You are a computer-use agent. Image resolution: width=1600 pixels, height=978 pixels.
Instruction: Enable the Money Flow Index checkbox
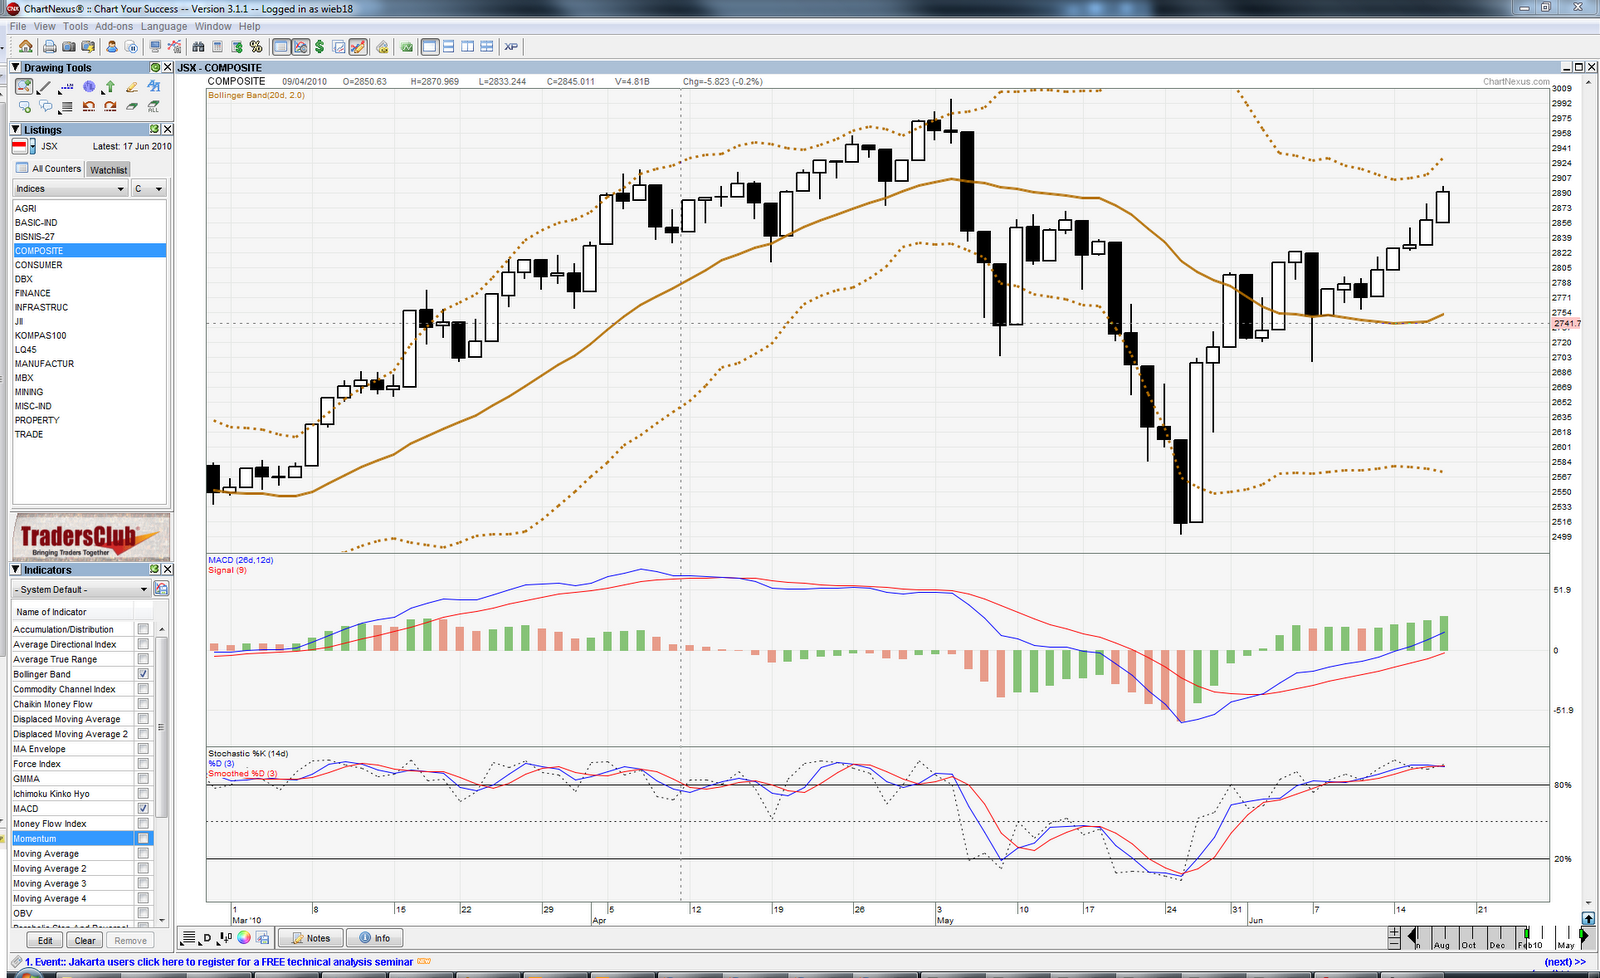[143, 823]
